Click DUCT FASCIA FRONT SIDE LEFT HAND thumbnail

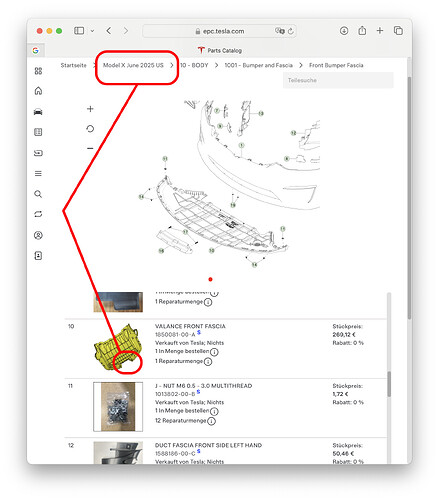point(118,453)
